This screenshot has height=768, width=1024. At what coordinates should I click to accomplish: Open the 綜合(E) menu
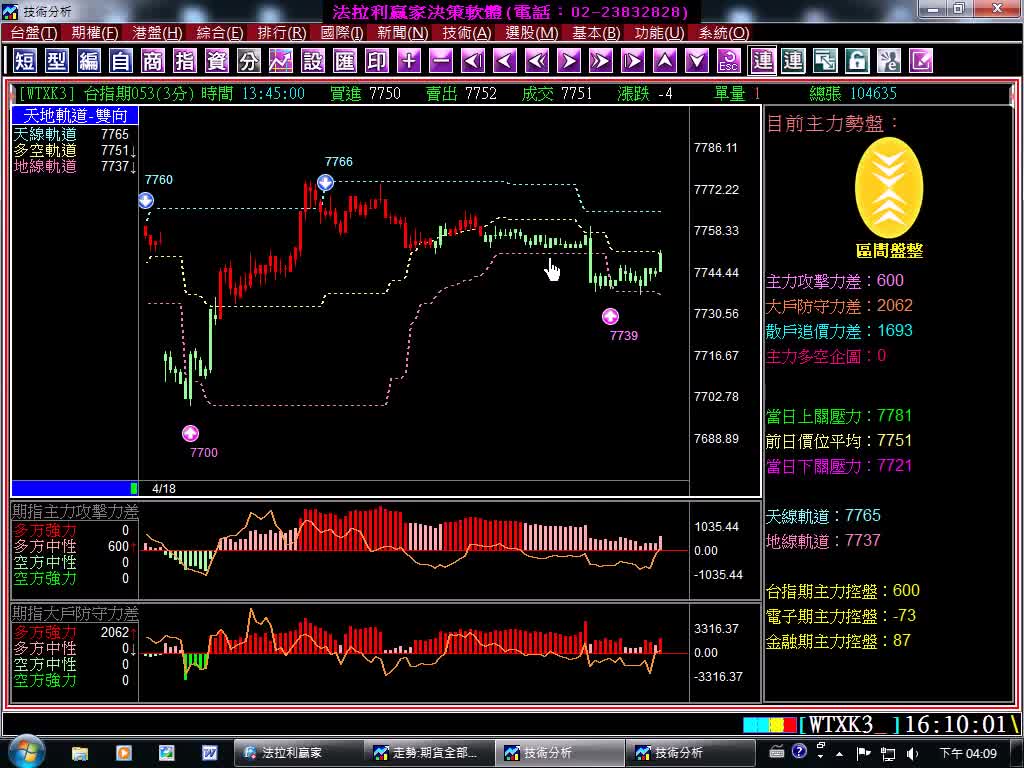219,33
